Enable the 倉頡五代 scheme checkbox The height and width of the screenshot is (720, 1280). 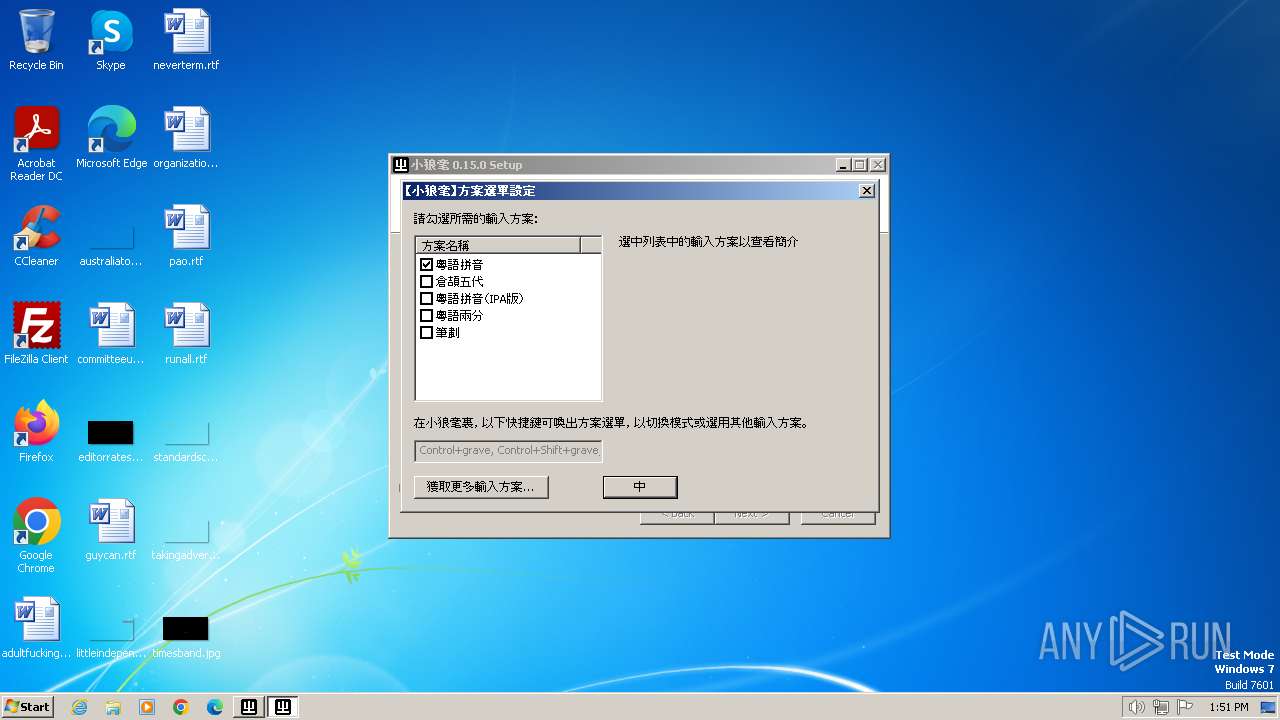point(427,282)
